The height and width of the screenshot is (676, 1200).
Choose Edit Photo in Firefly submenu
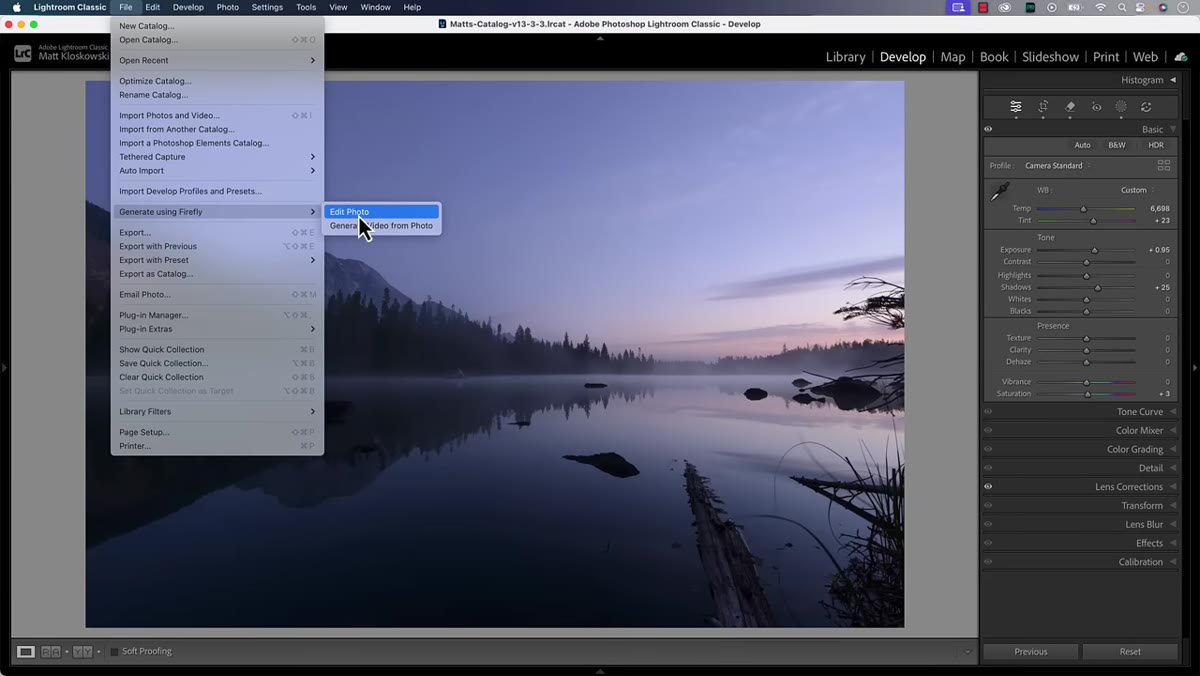(381, 212)
